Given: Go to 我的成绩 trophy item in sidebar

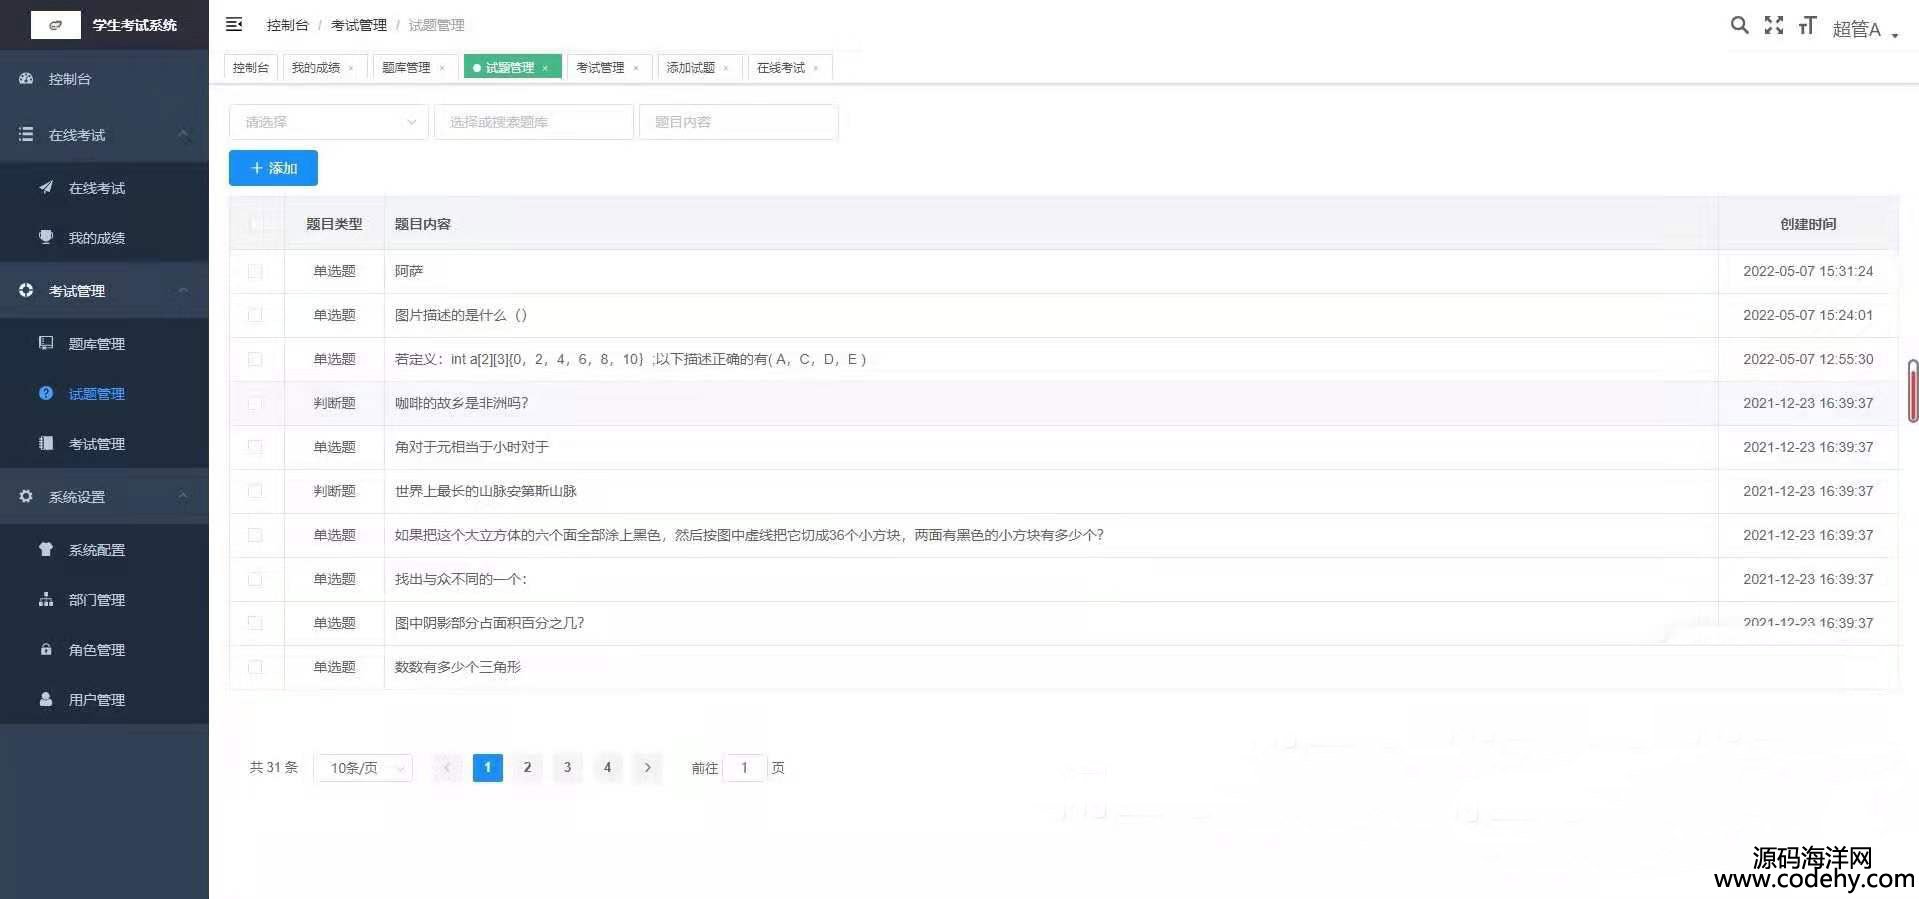Looking at the screenshot, I should click(96, 238).
